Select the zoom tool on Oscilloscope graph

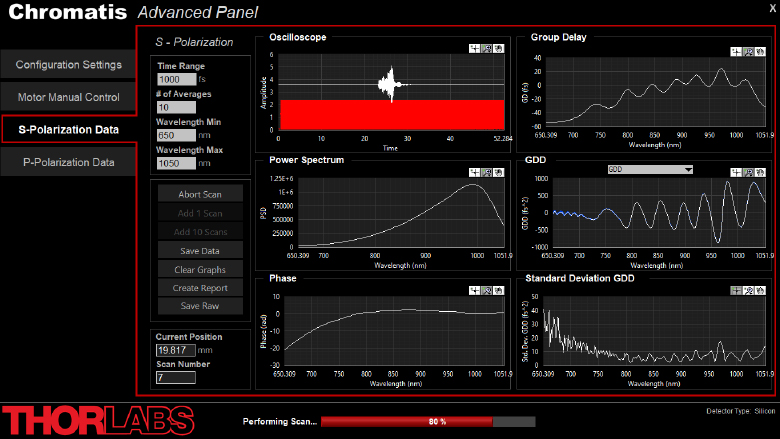[x=486, y=48]
